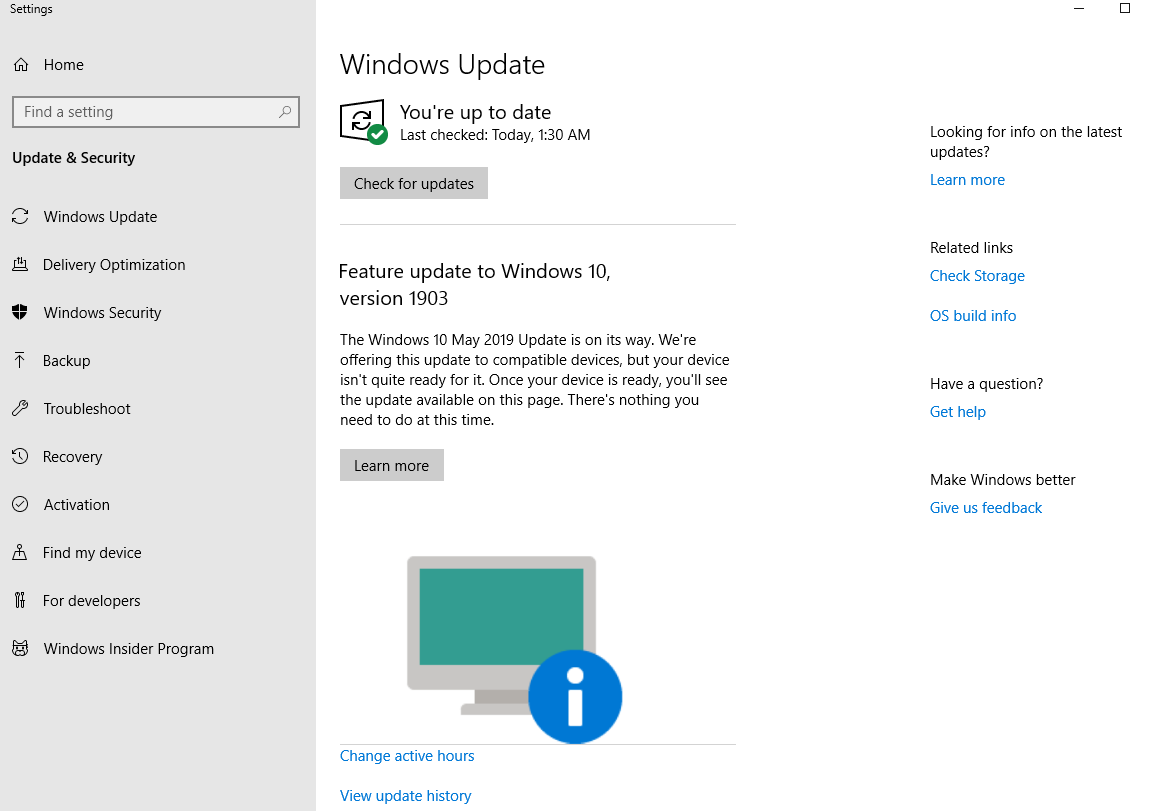The image size is (1166, 811).
Task: Open OS build info link
Action: coord(973,316)
